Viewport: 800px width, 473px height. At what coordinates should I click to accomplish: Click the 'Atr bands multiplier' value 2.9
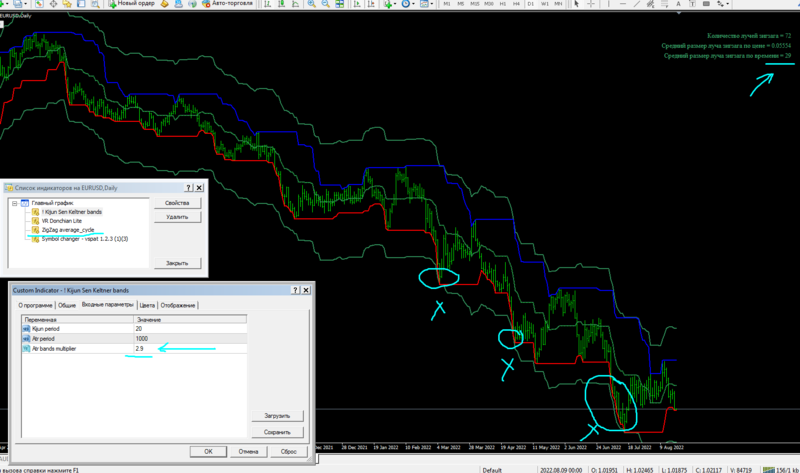point(140,347)
